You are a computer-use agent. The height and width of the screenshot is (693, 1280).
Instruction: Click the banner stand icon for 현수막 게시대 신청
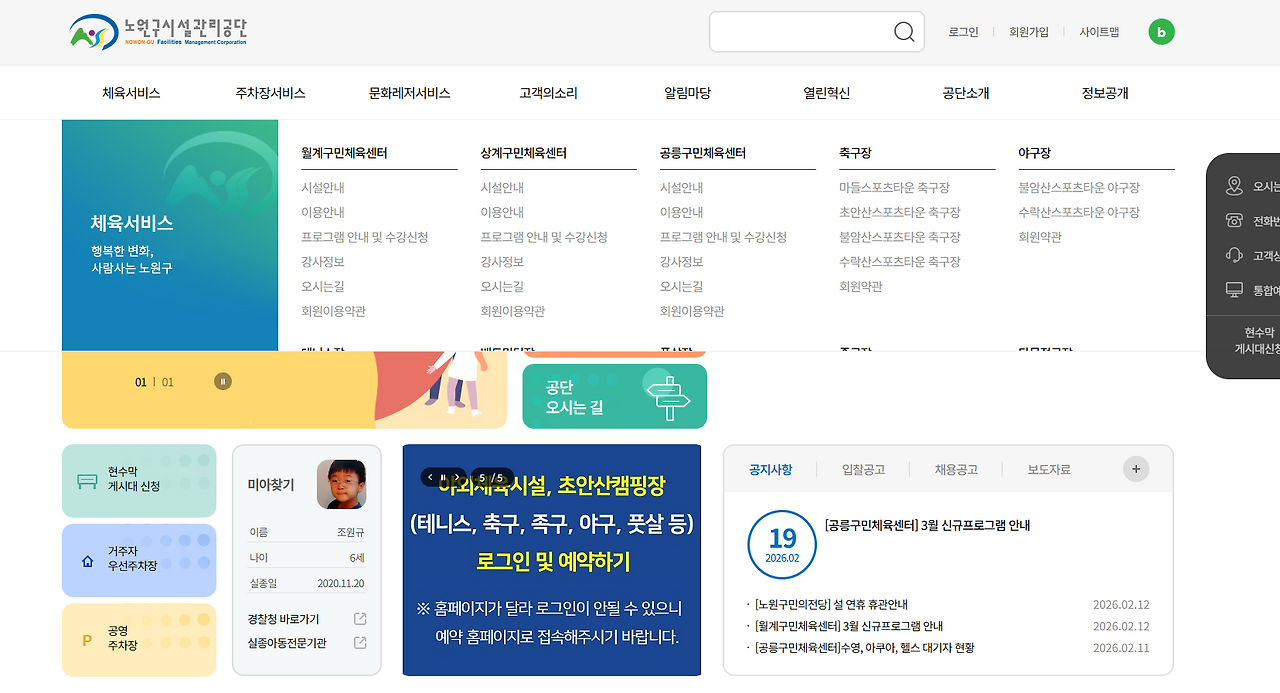pyautogui.click(x=87, y=480)
